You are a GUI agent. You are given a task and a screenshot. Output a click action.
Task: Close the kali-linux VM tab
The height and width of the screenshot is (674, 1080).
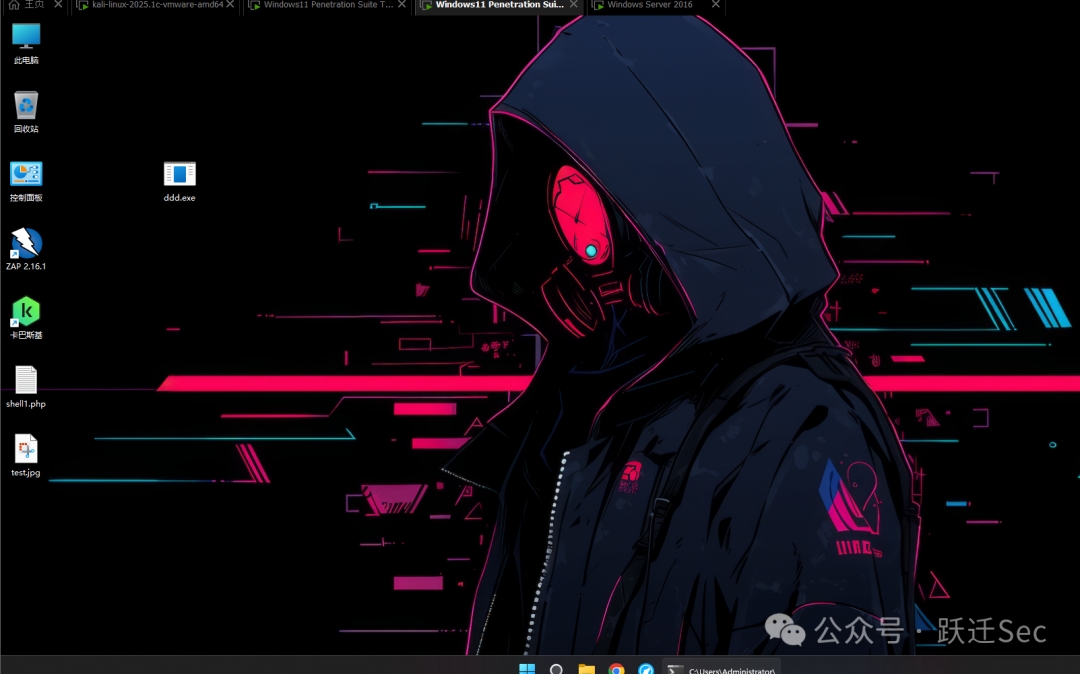click(230, 4)
